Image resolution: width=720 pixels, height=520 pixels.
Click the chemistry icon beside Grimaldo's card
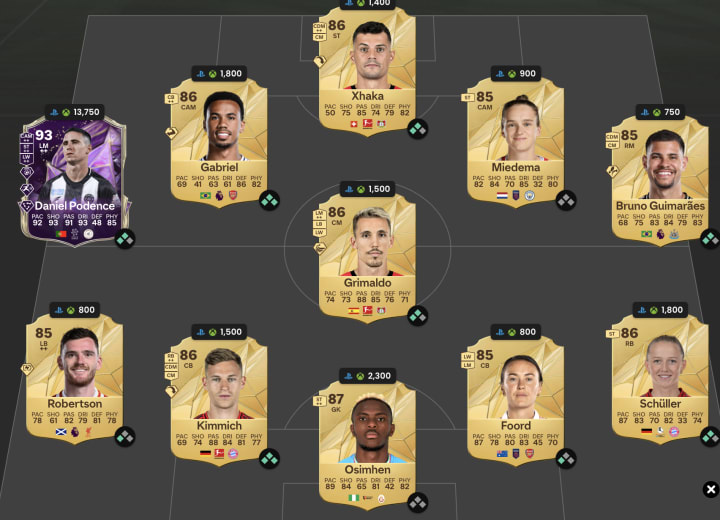[418, 316]
